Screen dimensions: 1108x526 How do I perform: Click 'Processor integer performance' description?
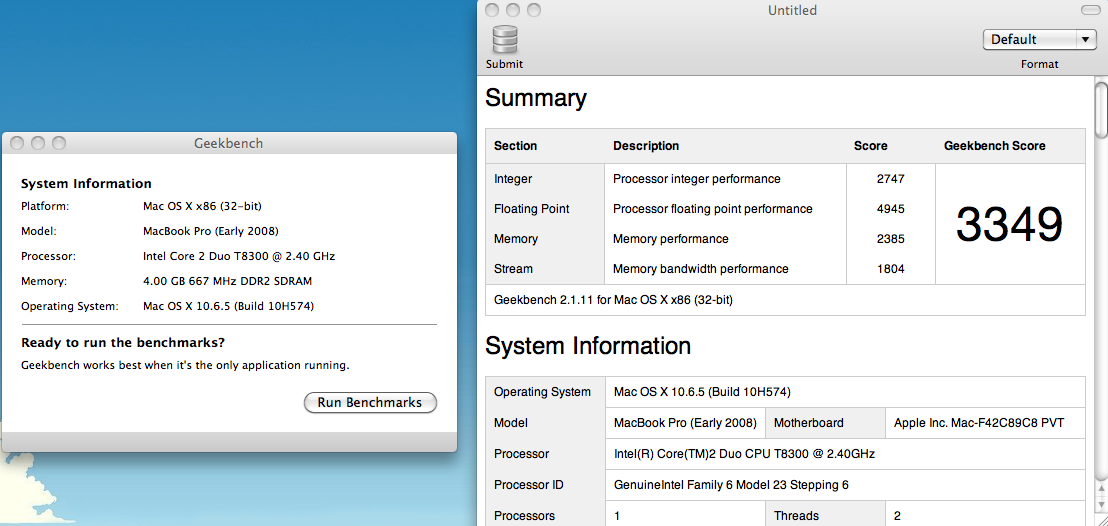point(697,179)
